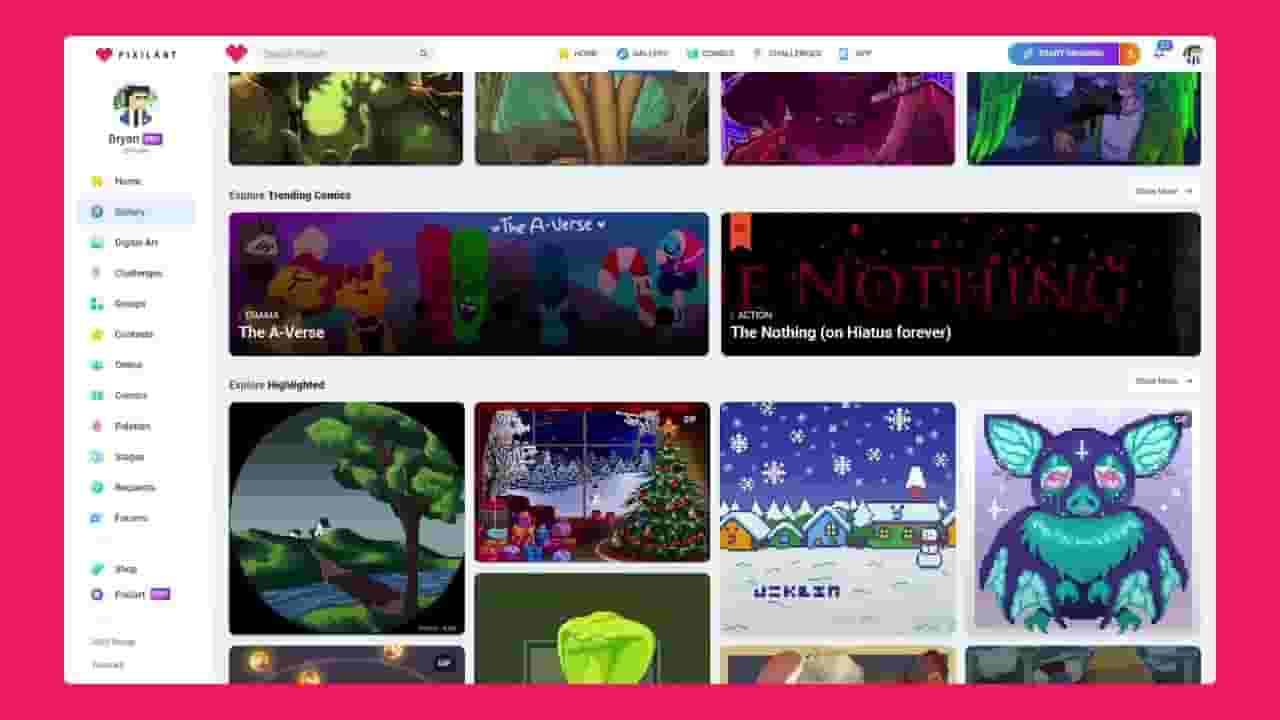1280x720 pixels.
Task: Open The A-Verse comic banner
Action: click(x=468, y=284)
